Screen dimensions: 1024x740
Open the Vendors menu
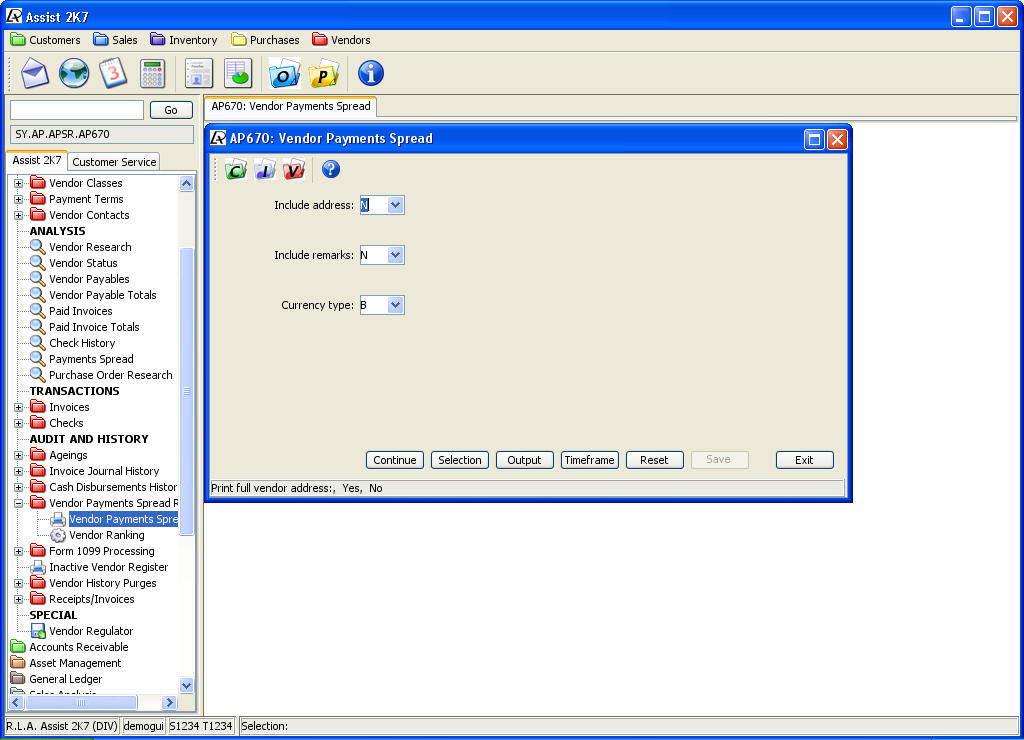(x=341, y=40)
